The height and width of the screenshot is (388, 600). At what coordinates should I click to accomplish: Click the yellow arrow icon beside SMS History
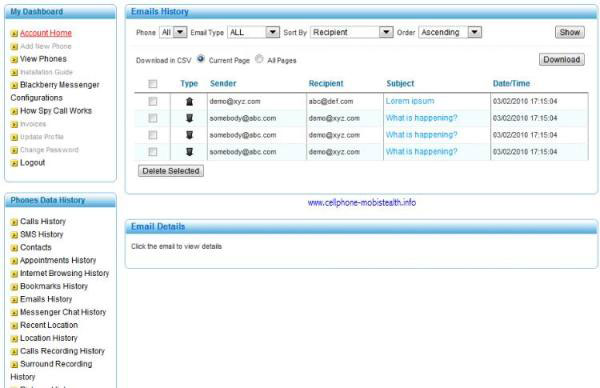point(14,235)
